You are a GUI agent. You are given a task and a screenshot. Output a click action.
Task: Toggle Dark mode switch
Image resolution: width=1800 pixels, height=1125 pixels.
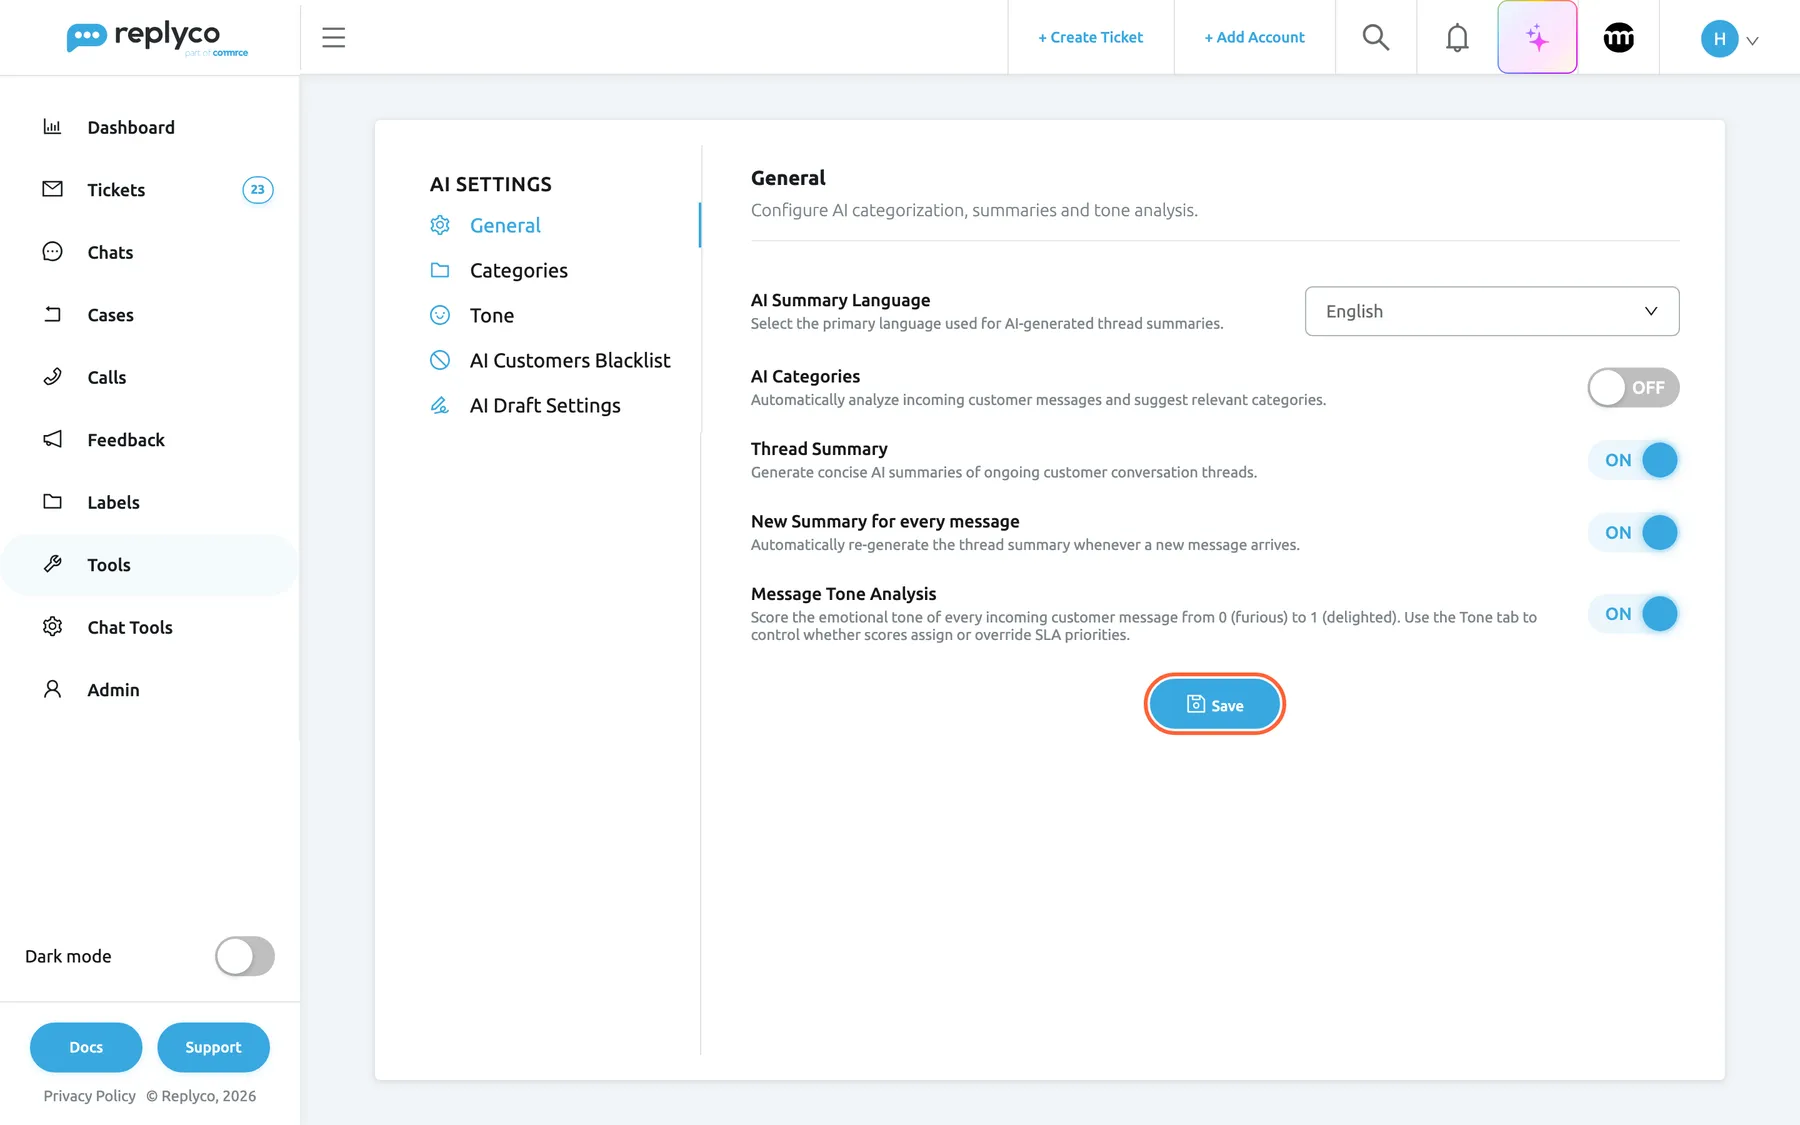coord(245,956)
